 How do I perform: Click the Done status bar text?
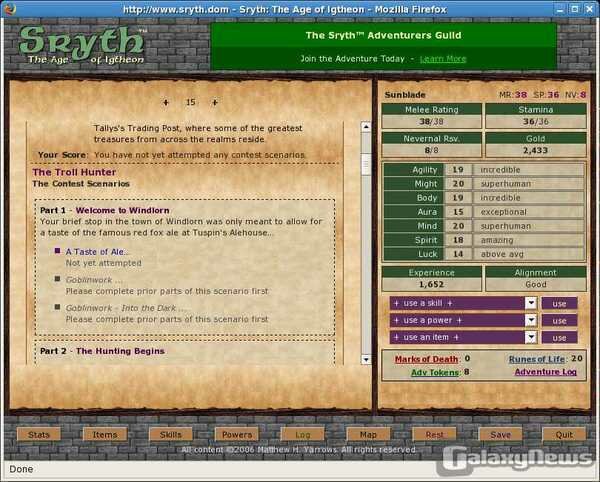(x=21, y=469)
